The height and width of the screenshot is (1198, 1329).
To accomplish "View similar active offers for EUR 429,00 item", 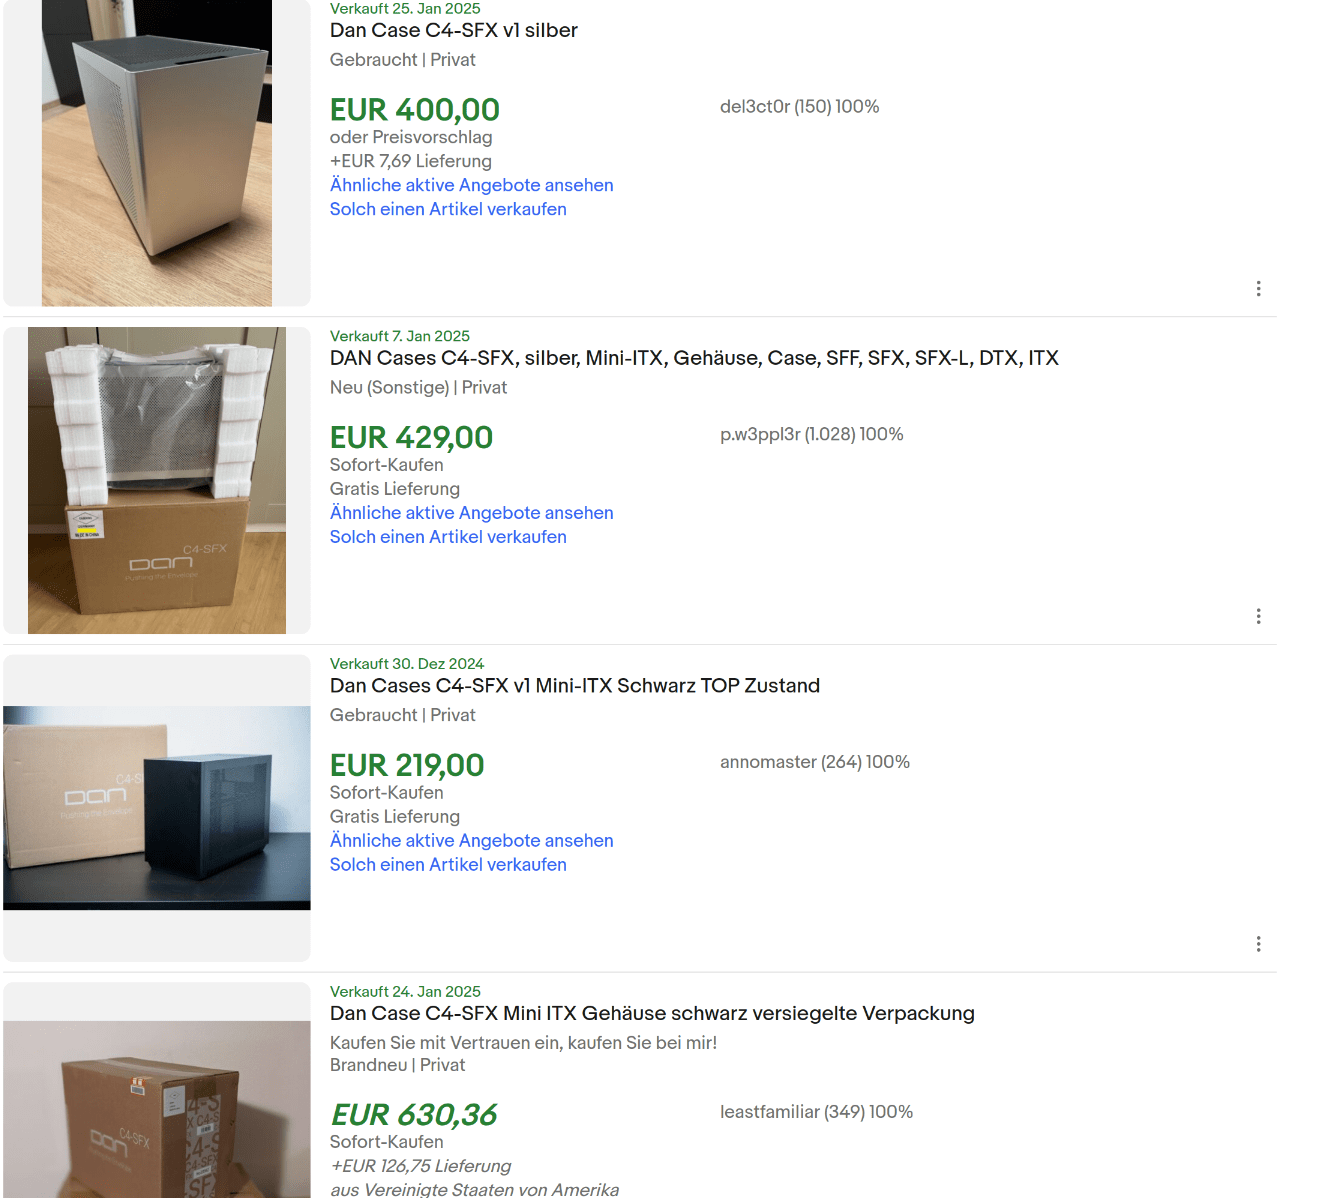I will pos(472,513).
